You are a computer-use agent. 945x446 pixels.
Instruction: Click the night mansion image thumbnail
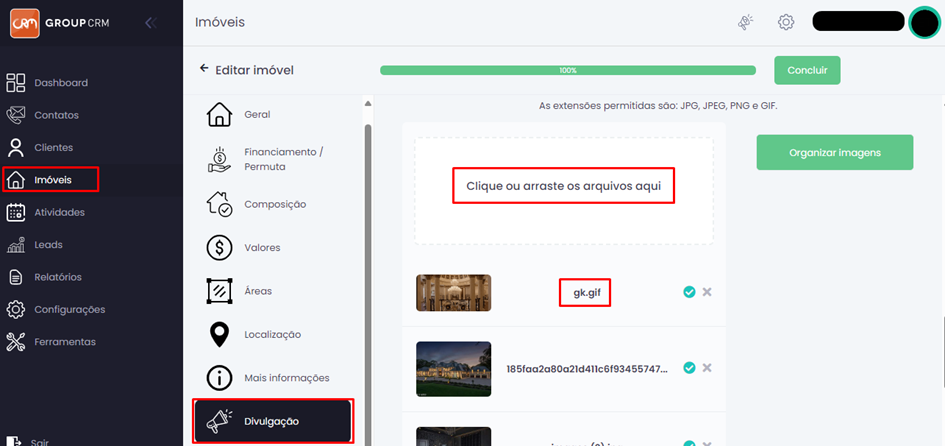click(x=453, y=369)
